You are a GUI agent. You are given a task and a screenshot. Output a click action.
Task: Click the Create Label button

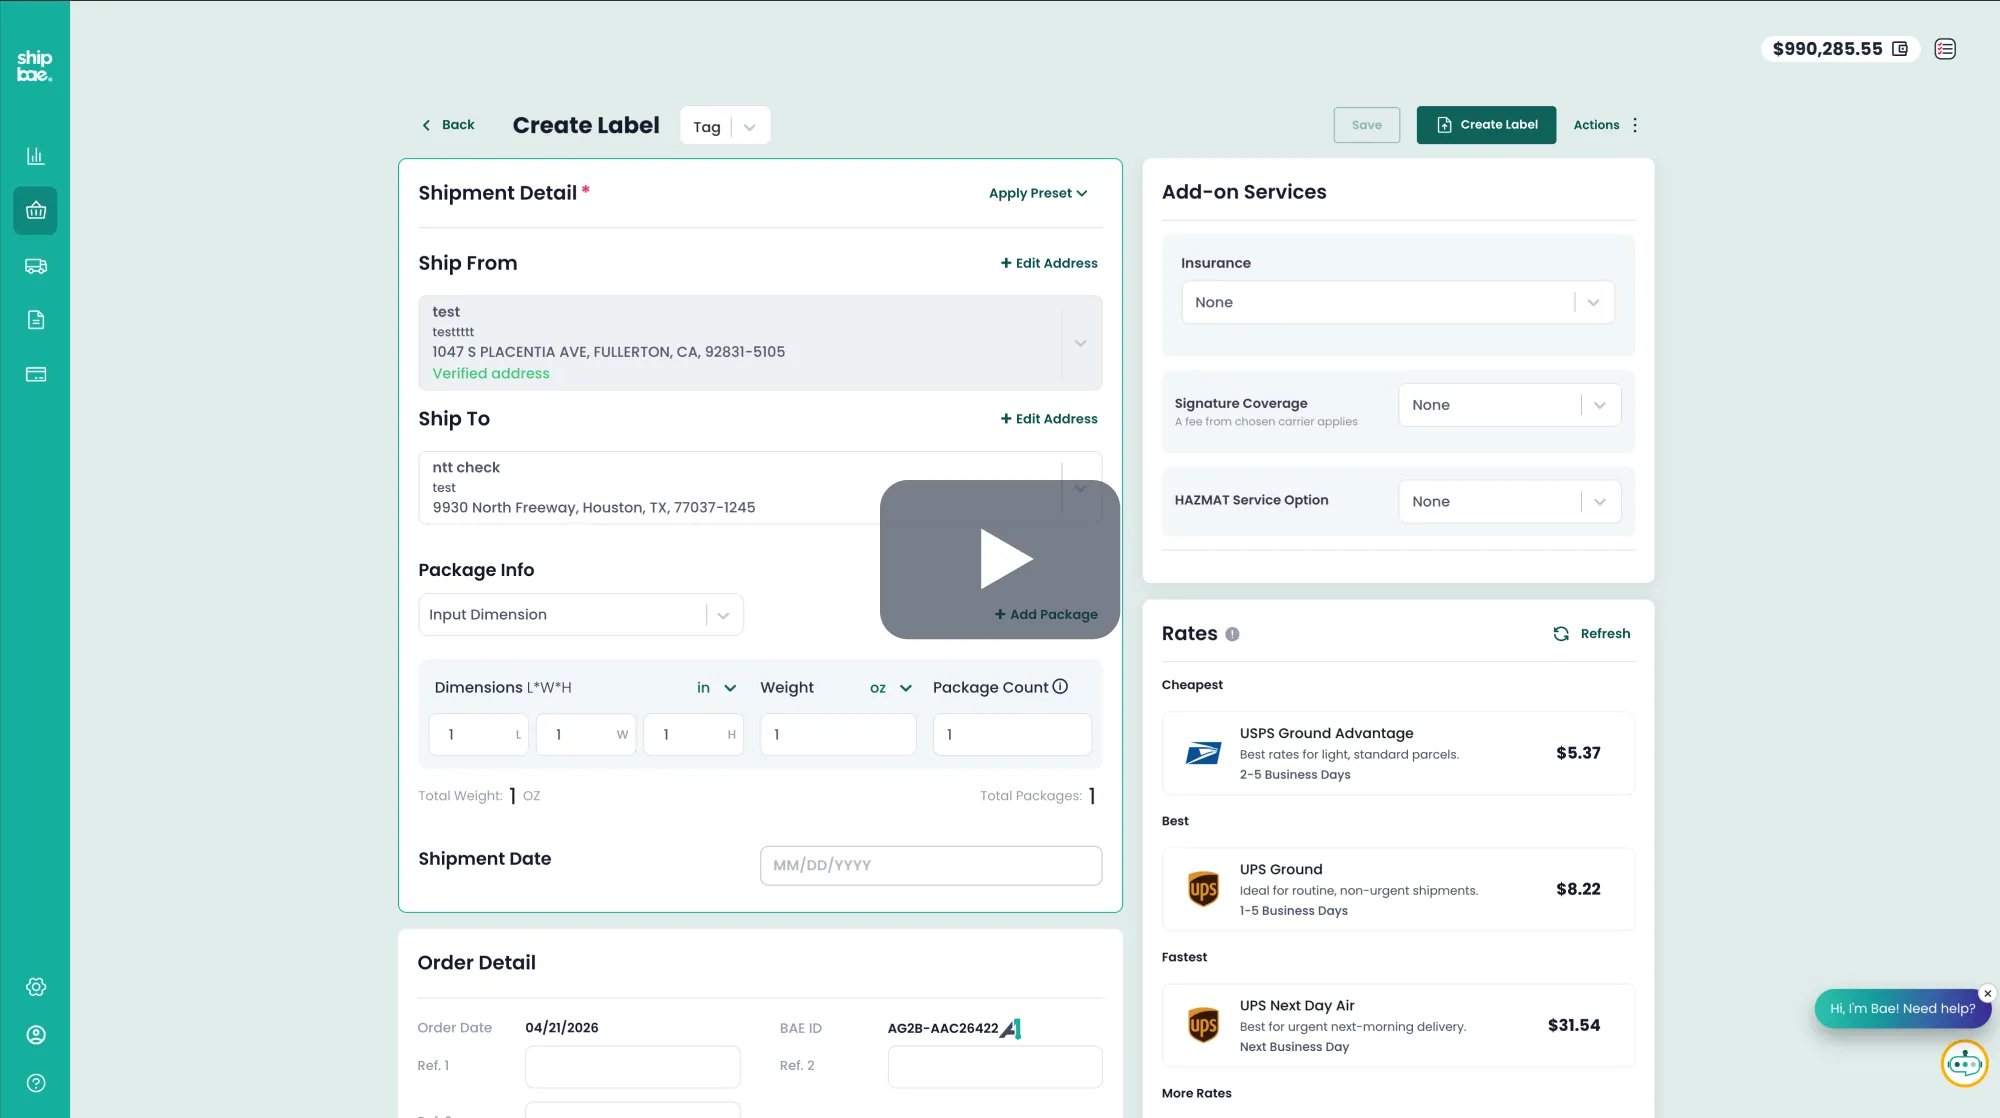[1486, 125]
